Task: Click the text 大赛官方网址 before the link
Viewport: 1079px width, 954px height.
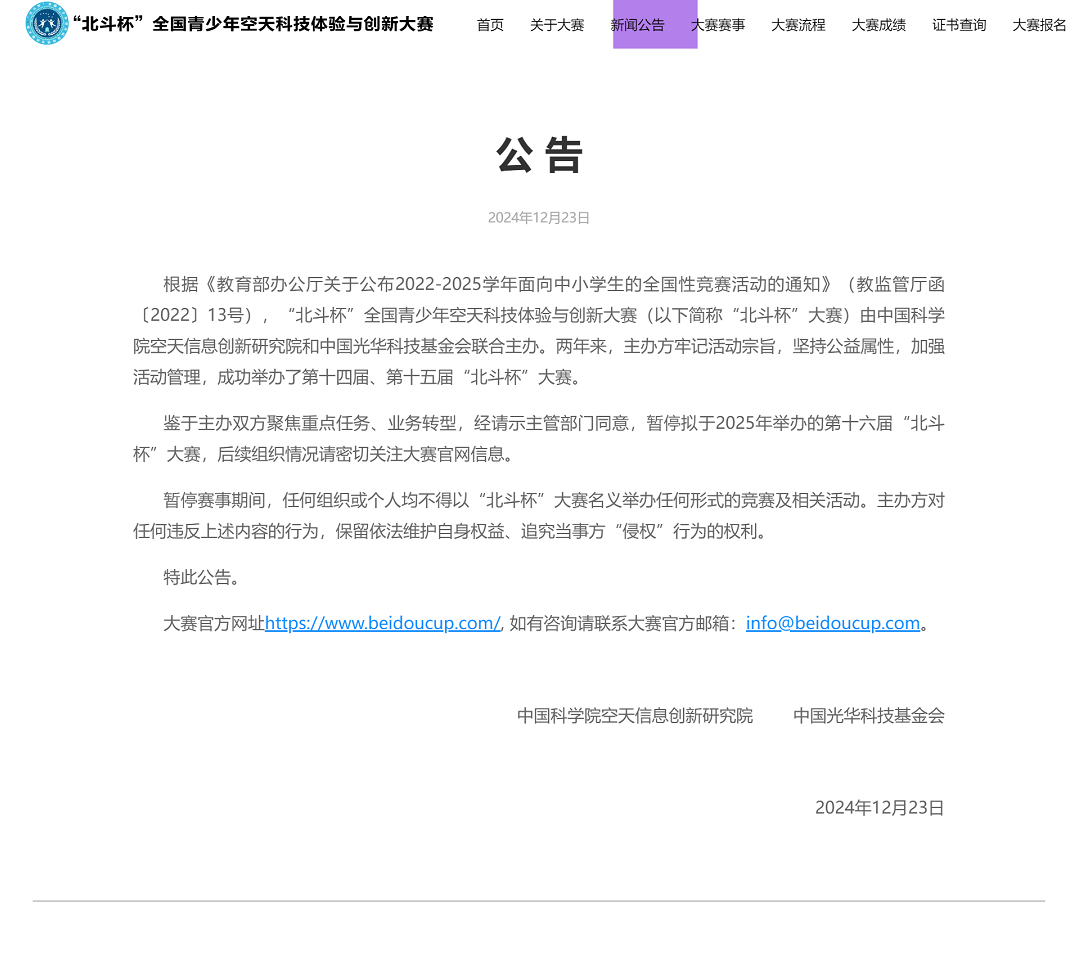Action: click(x=214, y=623)
